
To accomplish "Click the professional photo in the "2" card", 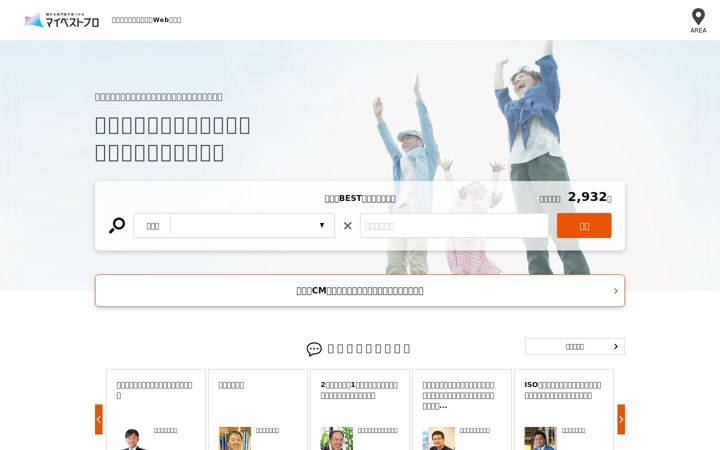I will point(337,439).
